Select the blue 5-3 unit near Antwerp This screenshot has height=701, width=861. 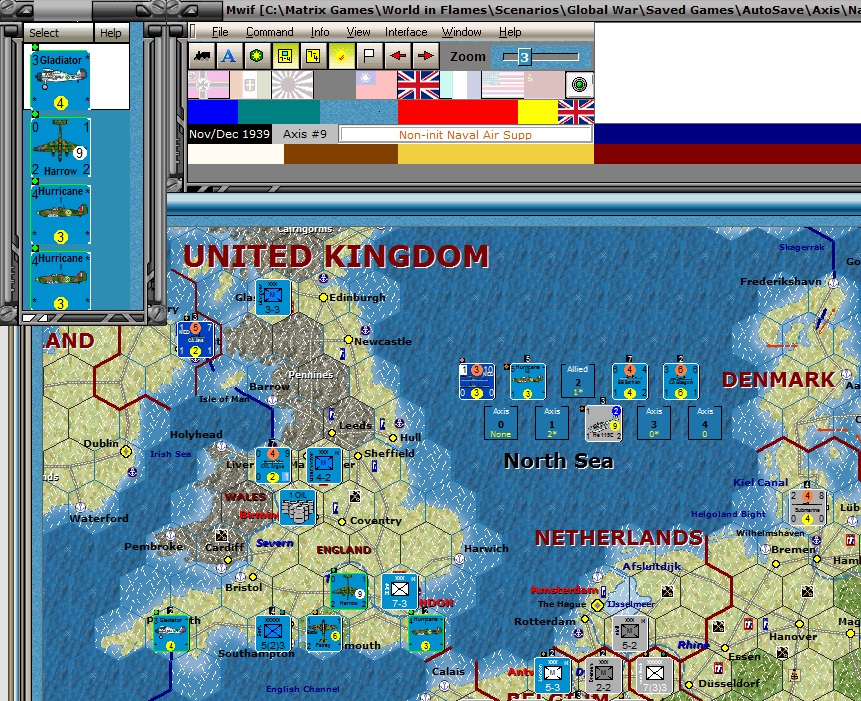click(x=552, y=675)
